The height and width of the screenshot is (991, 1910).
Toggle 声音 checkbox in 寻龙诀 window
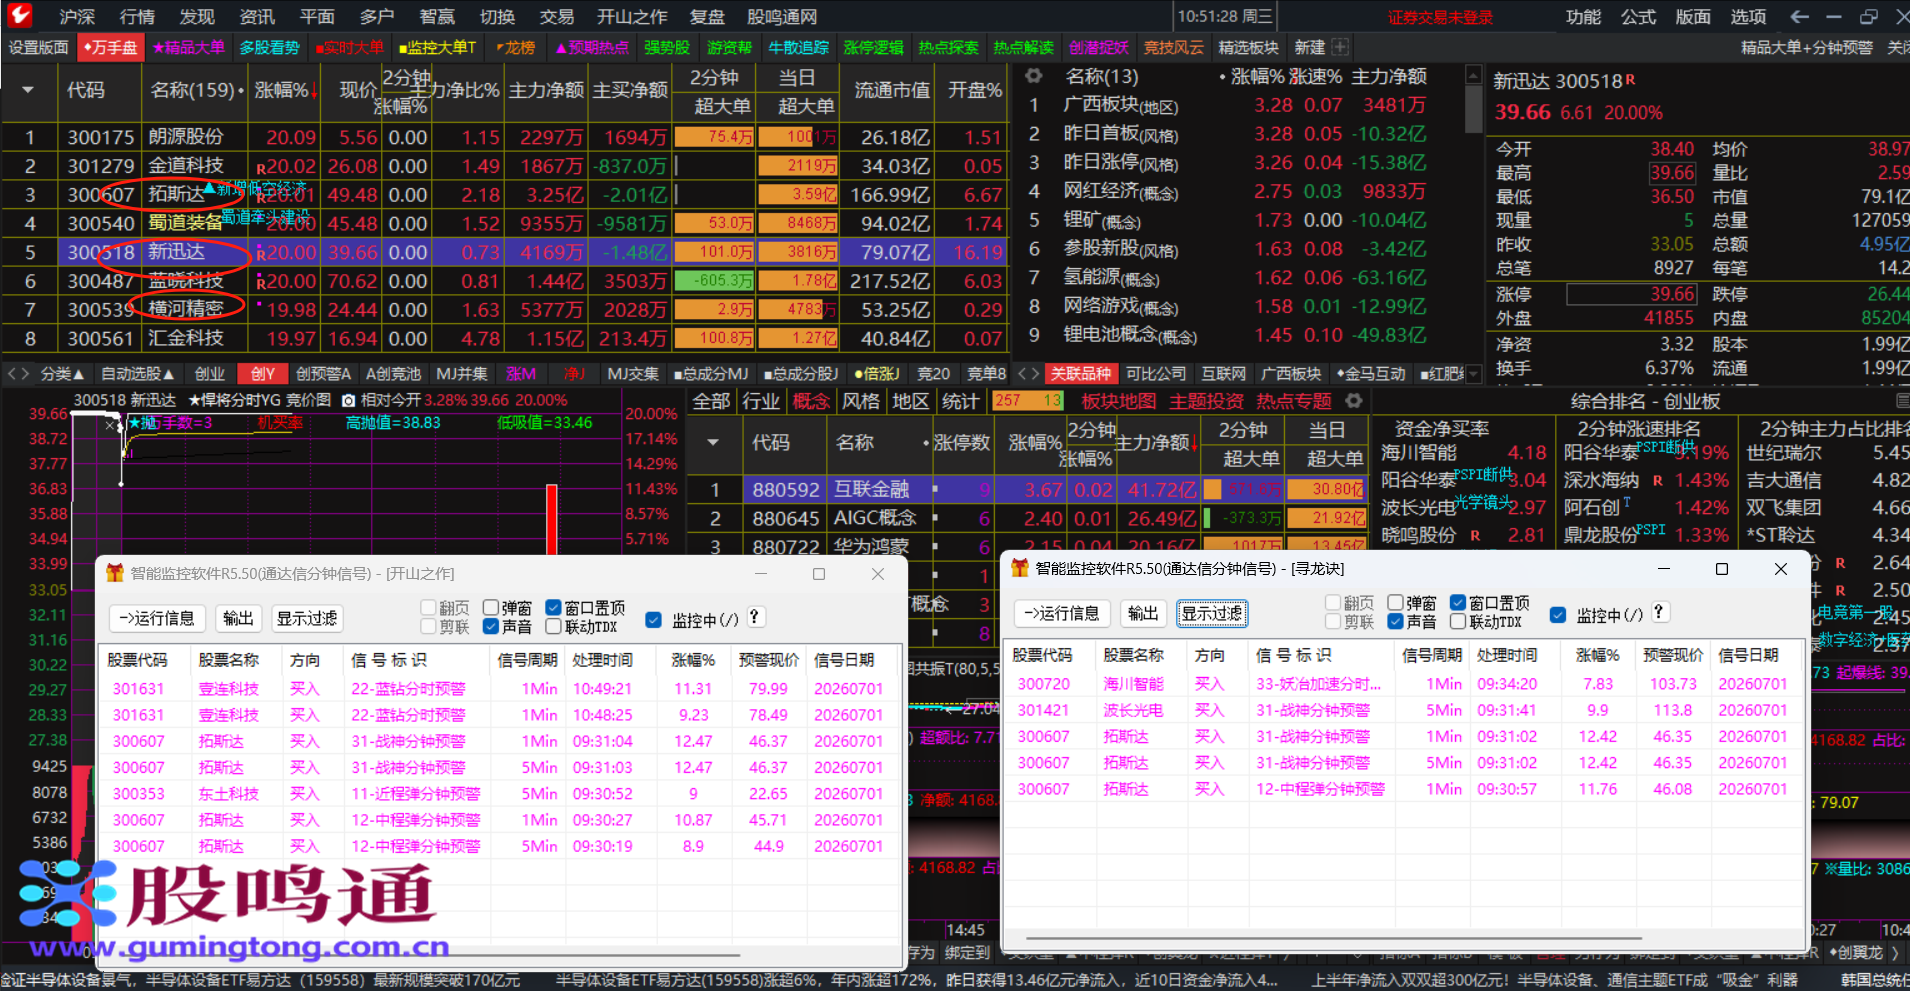1396,622
